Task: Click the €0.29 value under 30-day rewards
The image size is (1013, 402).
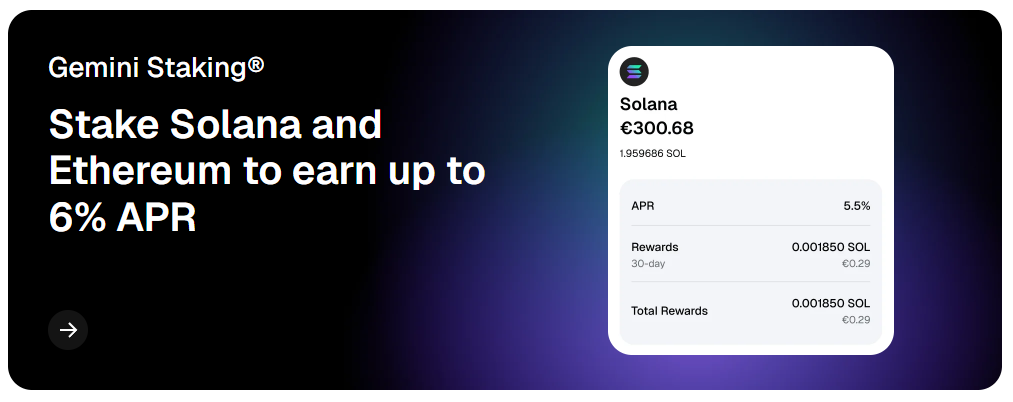Action: click(x=855, y=264)
